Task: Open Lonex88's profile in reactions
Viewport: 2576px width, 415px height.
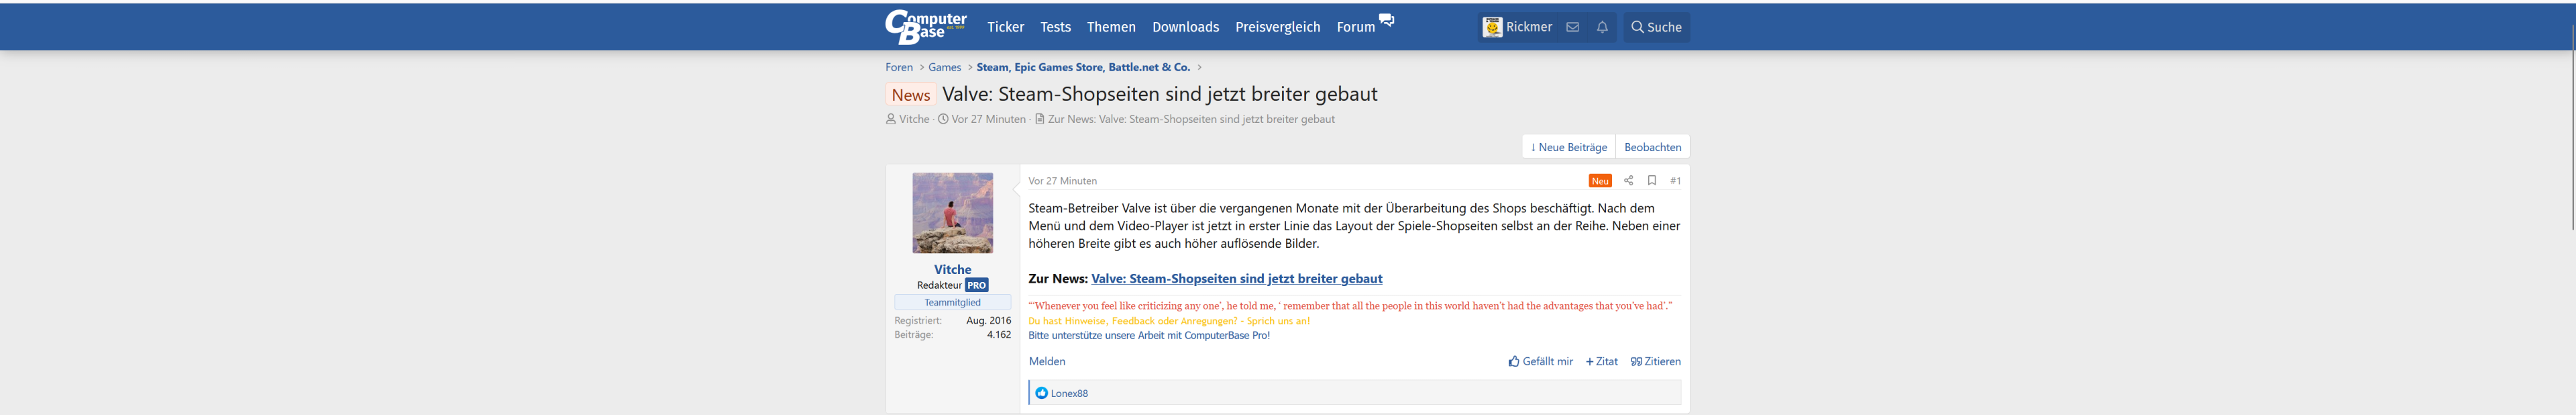Action: click(1069, 393)
